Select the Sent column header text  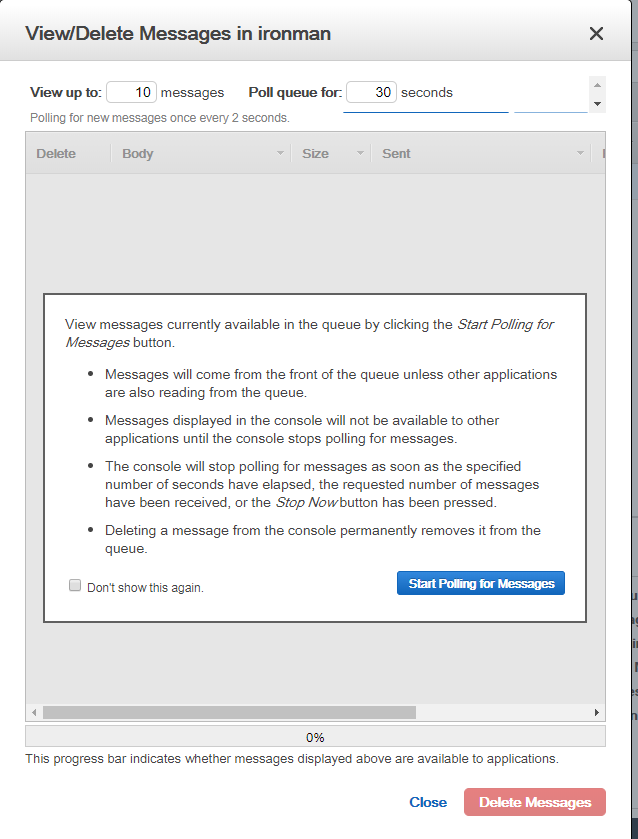pyautogui.click(x=396, y=154)
